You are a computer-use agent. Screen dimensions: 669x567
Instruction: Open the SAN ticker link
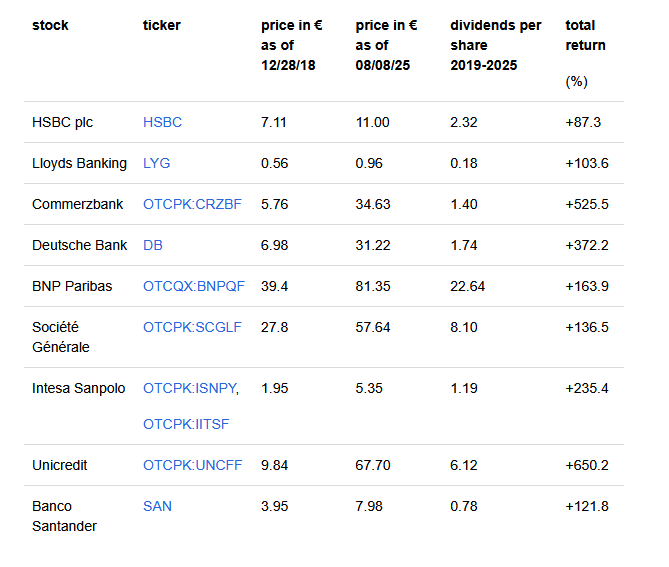pos(157,506)
